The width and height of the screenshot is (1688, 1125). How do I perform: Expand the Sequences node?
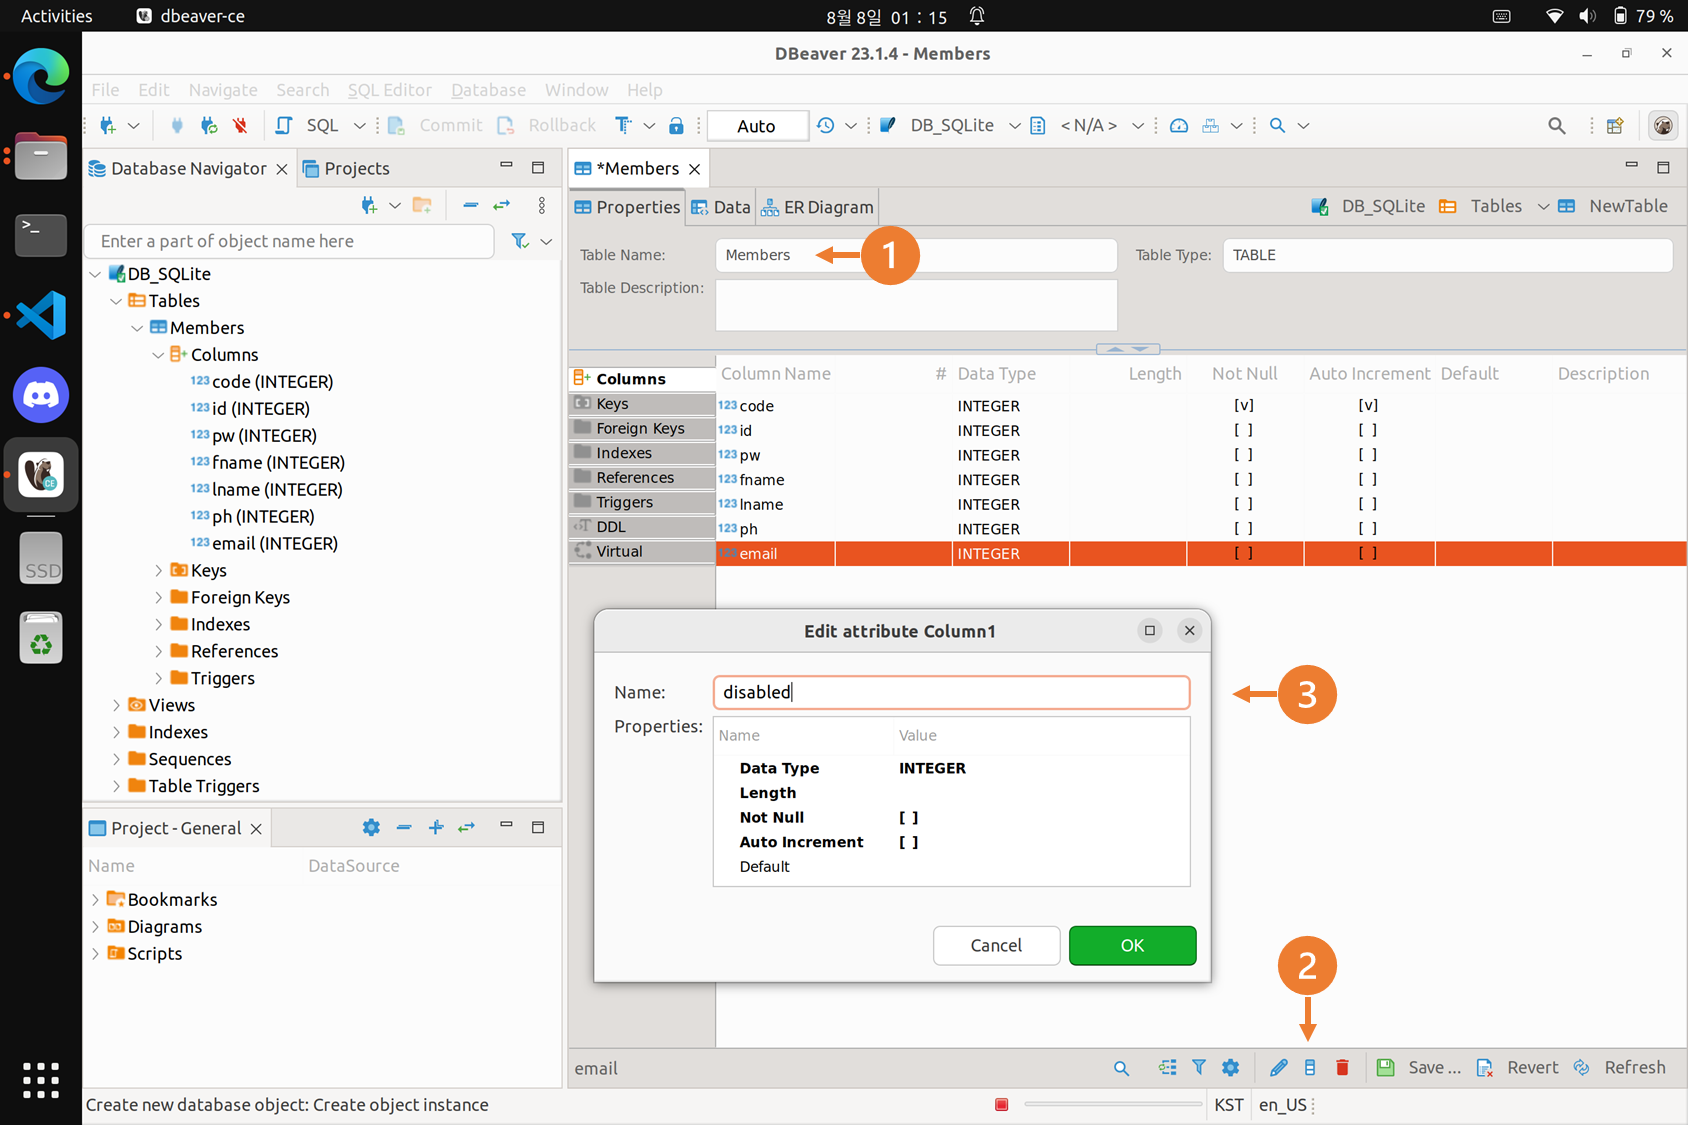pyautogui.click(x=116, y=759)
